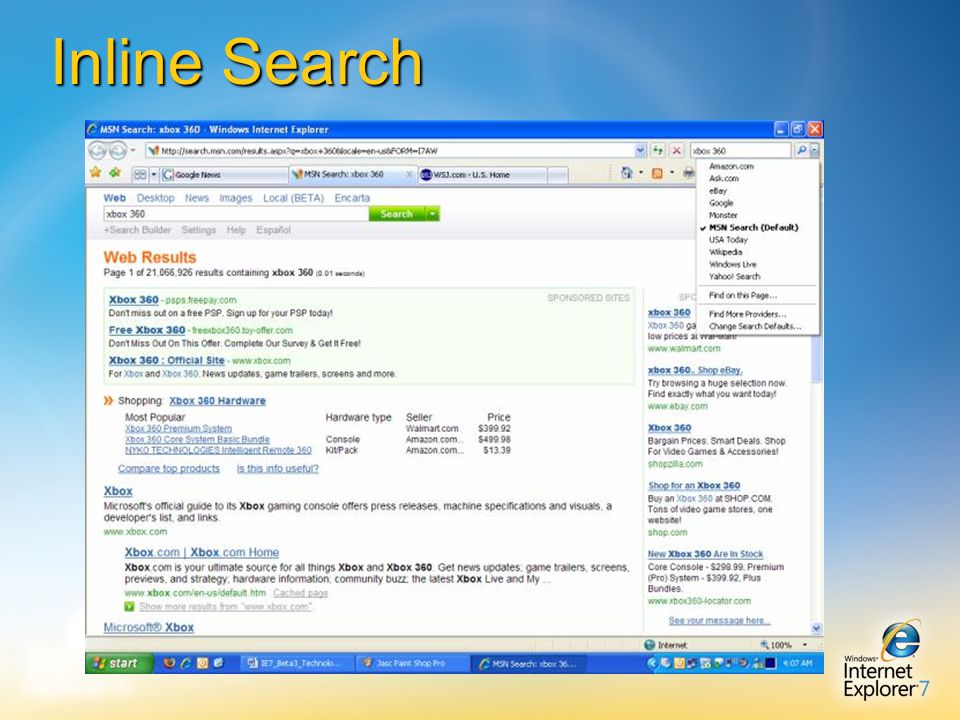Open the News search category

click(x=197, y=198)
